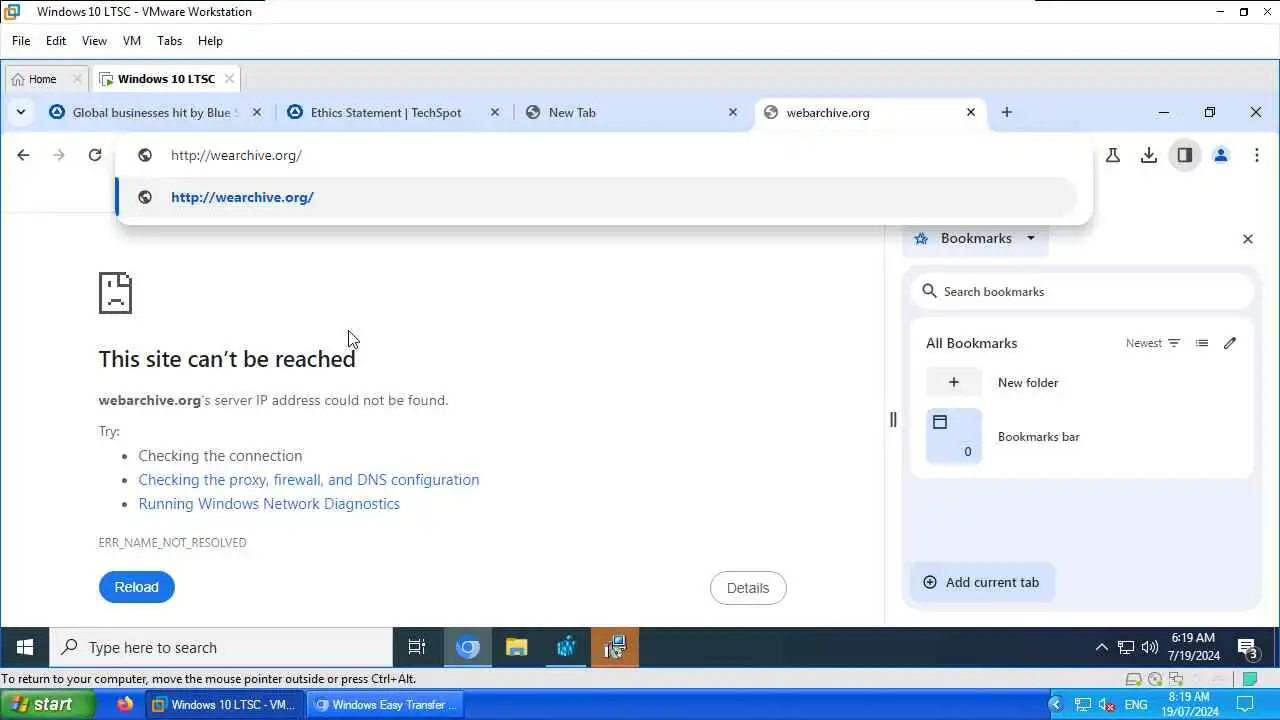Switch to Ethics Statement TechSpot tab
Image resolution: width=1280 pixels, height=720 pixels.
click(x=385, y=112)
